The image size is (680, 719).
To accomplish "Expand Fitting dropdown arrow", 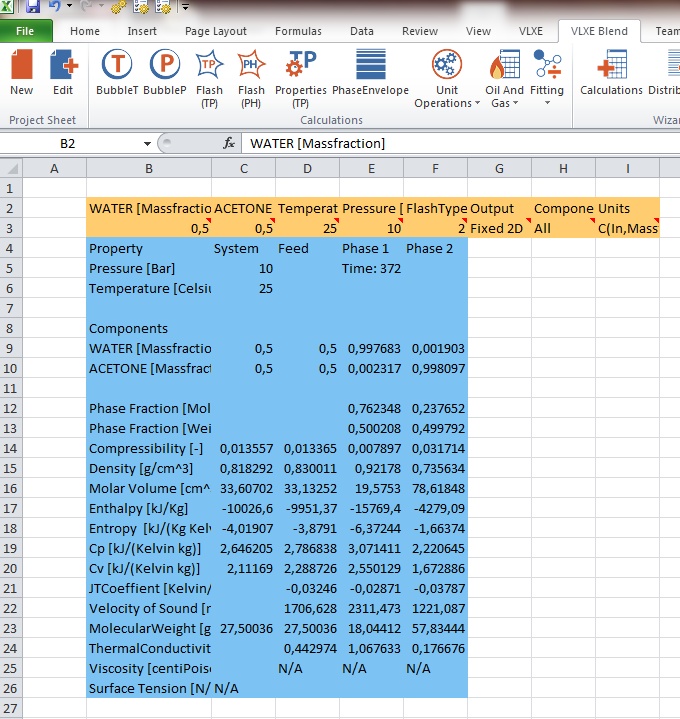I will 547,103.
